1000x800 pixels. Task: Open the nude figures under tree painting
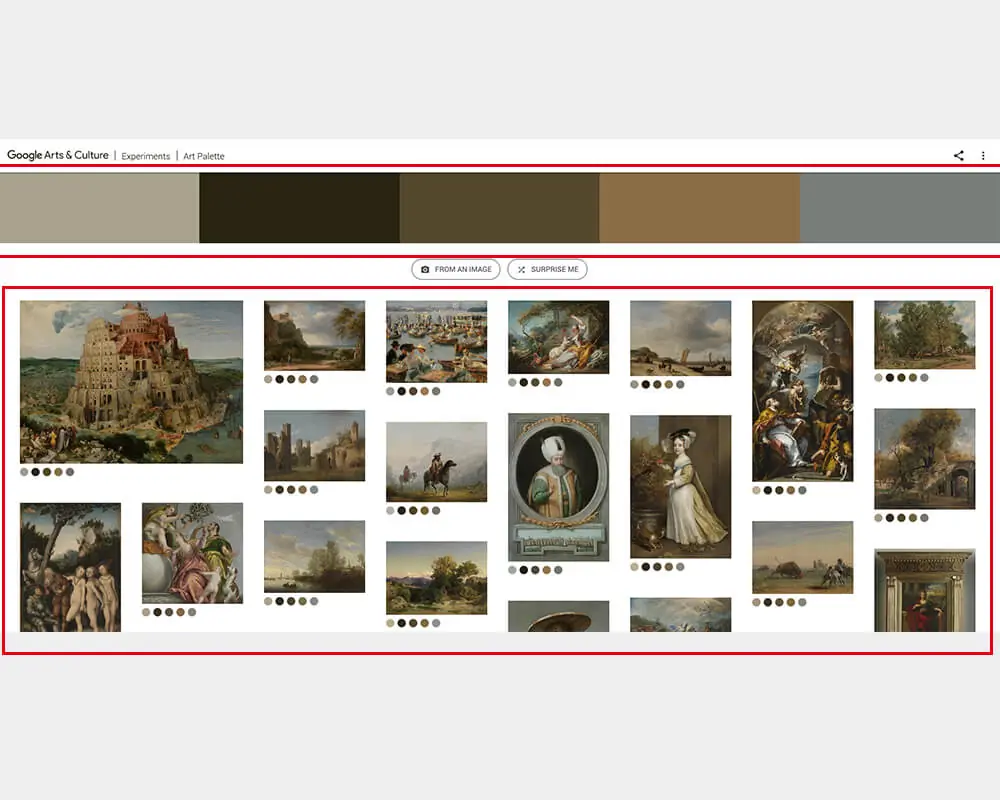pos(70,567)
